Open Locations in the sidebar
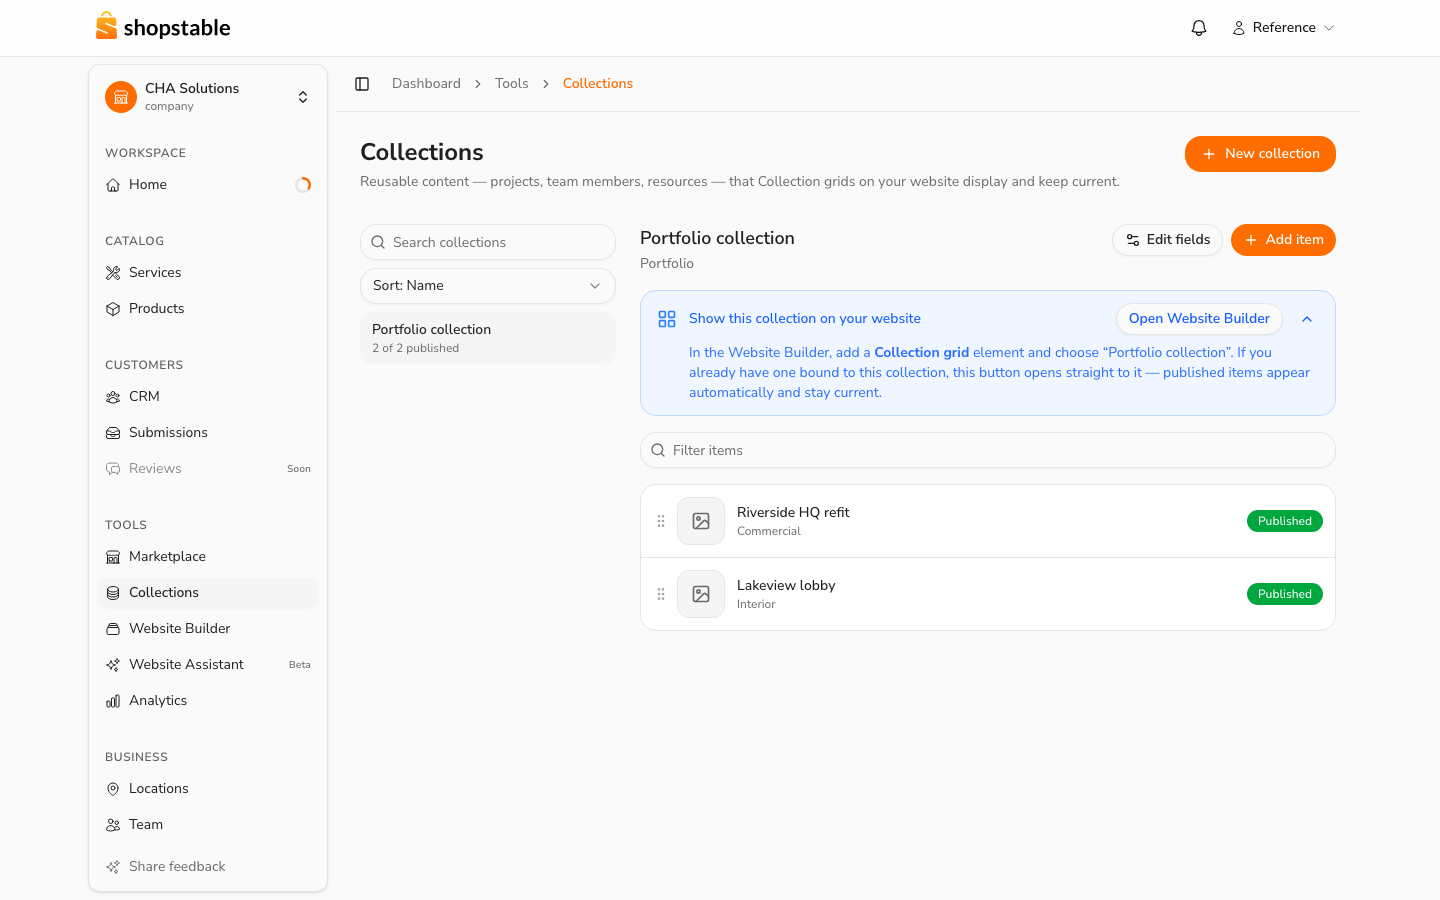 (x=208, y=789)
